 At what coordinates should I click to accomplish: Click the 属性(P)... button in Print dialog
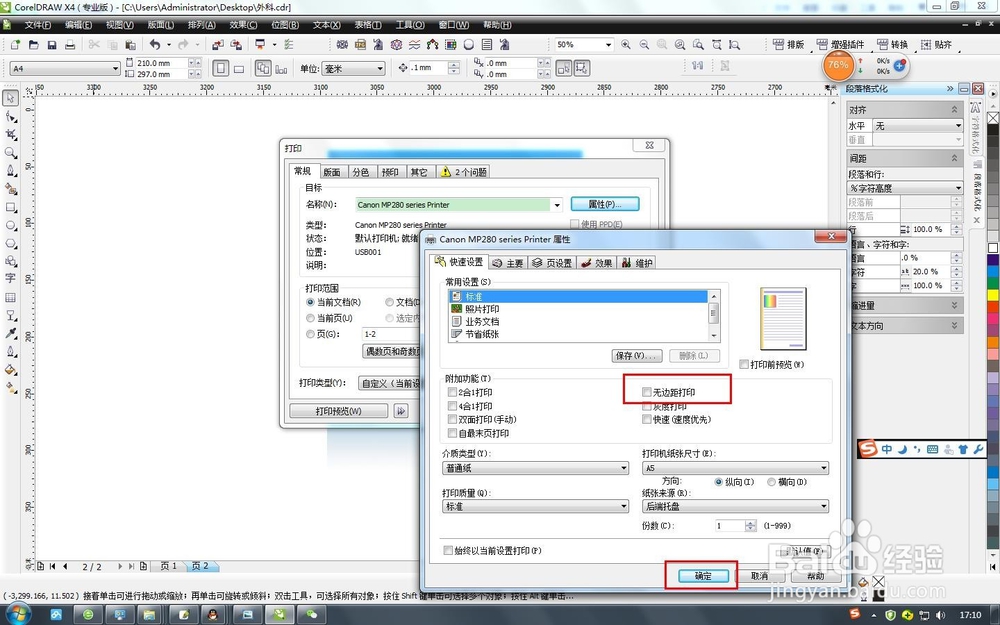tap(605, 204)
